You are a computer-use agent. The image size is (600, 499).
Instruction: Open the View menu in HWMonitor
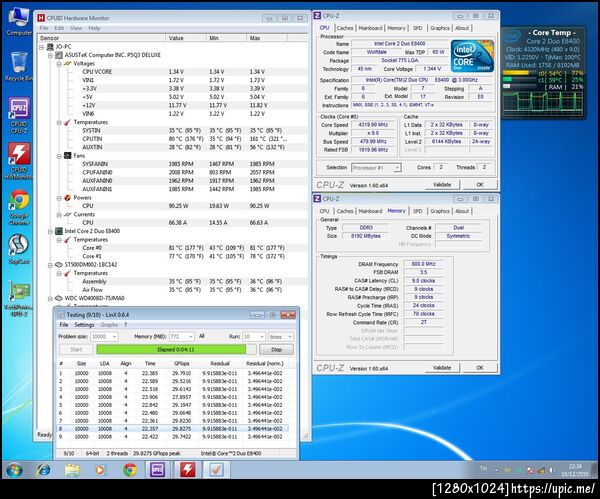tap(76, 28)
